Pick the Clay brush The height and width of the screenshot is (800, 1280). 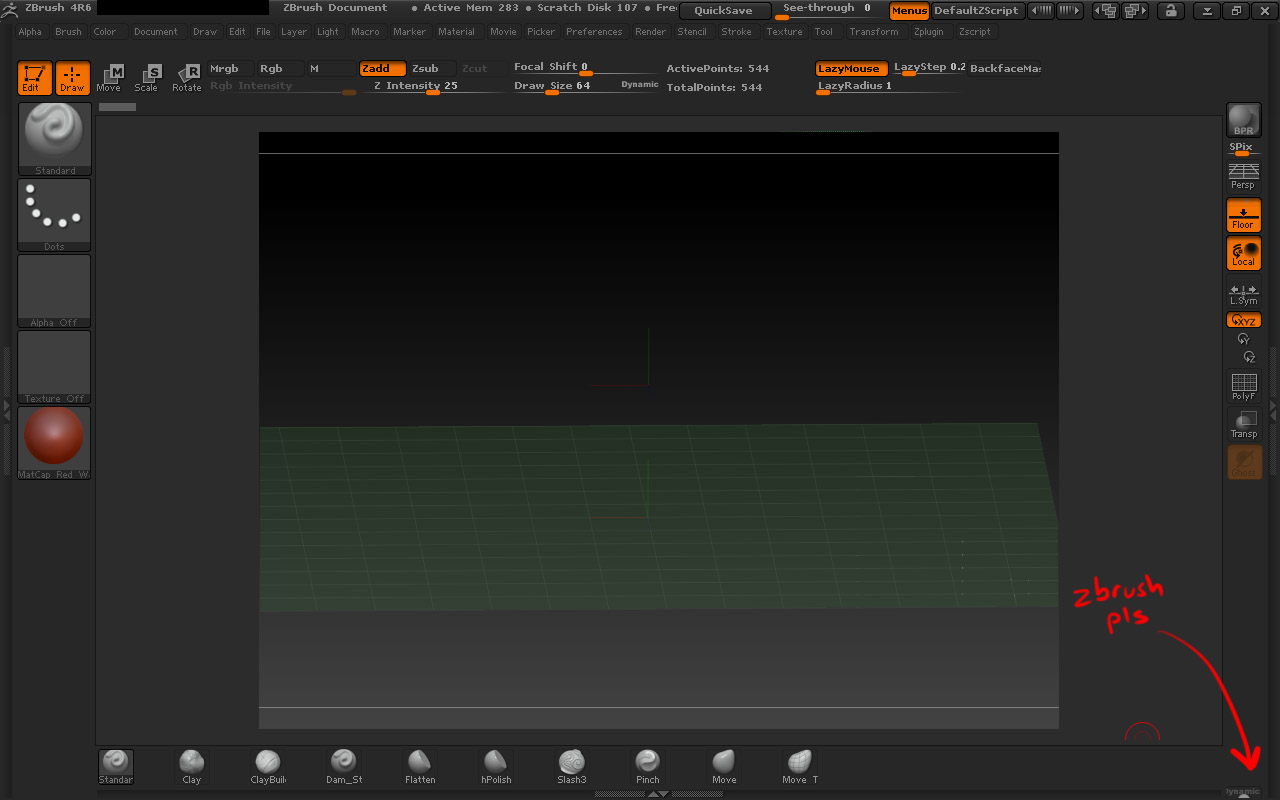(x=191, y=766)
